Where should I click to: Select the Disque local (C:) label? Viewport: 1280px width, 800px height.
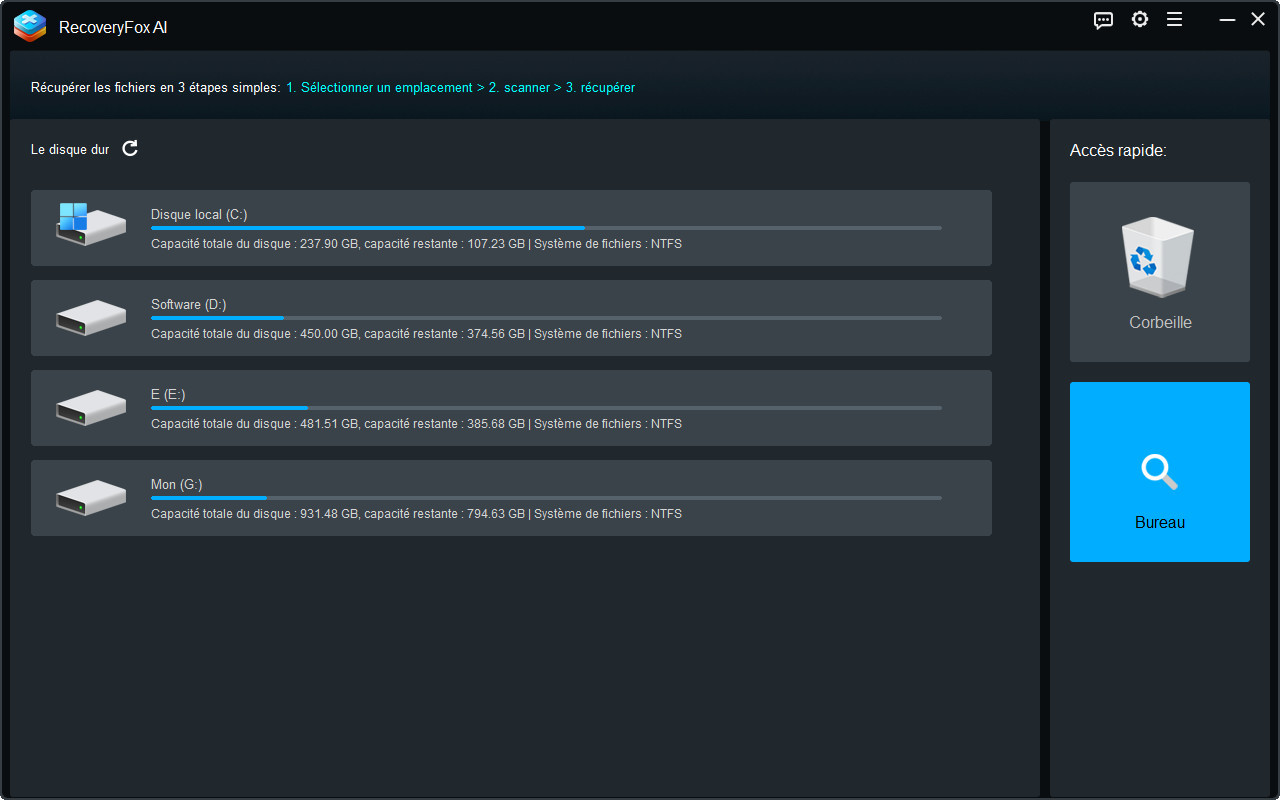pyautogui.click(x=199, y=214)
